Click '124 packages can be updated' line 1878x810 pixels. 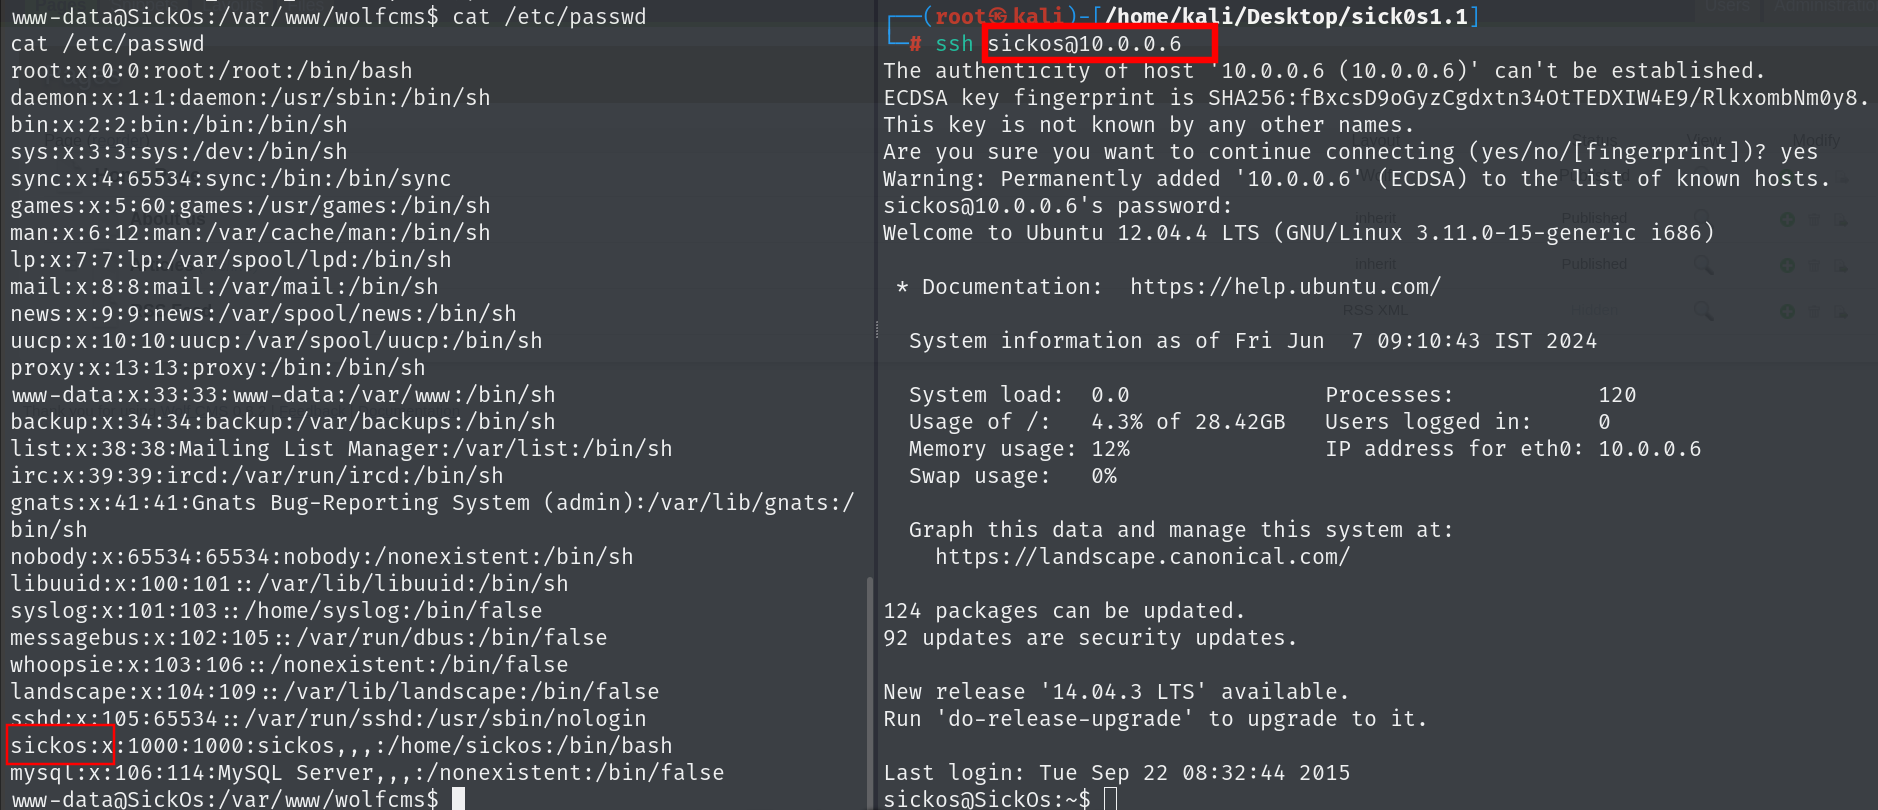1064,611
